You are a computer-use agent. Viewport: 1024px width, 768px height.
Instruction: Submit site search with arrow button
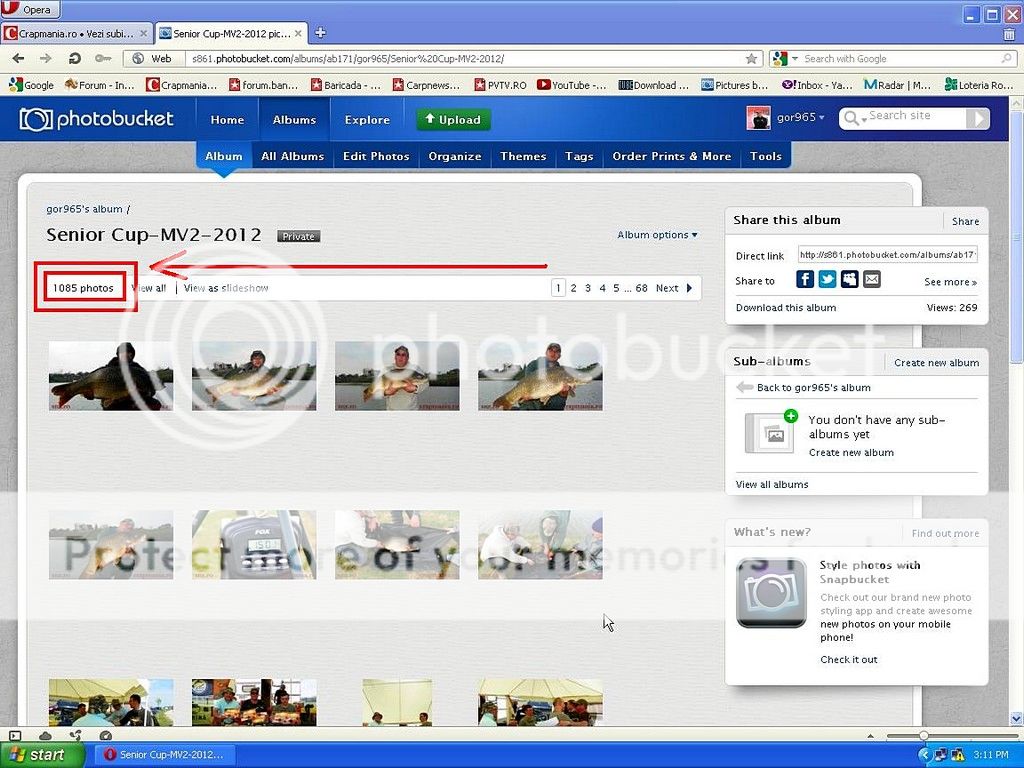(x=978, y=118)
